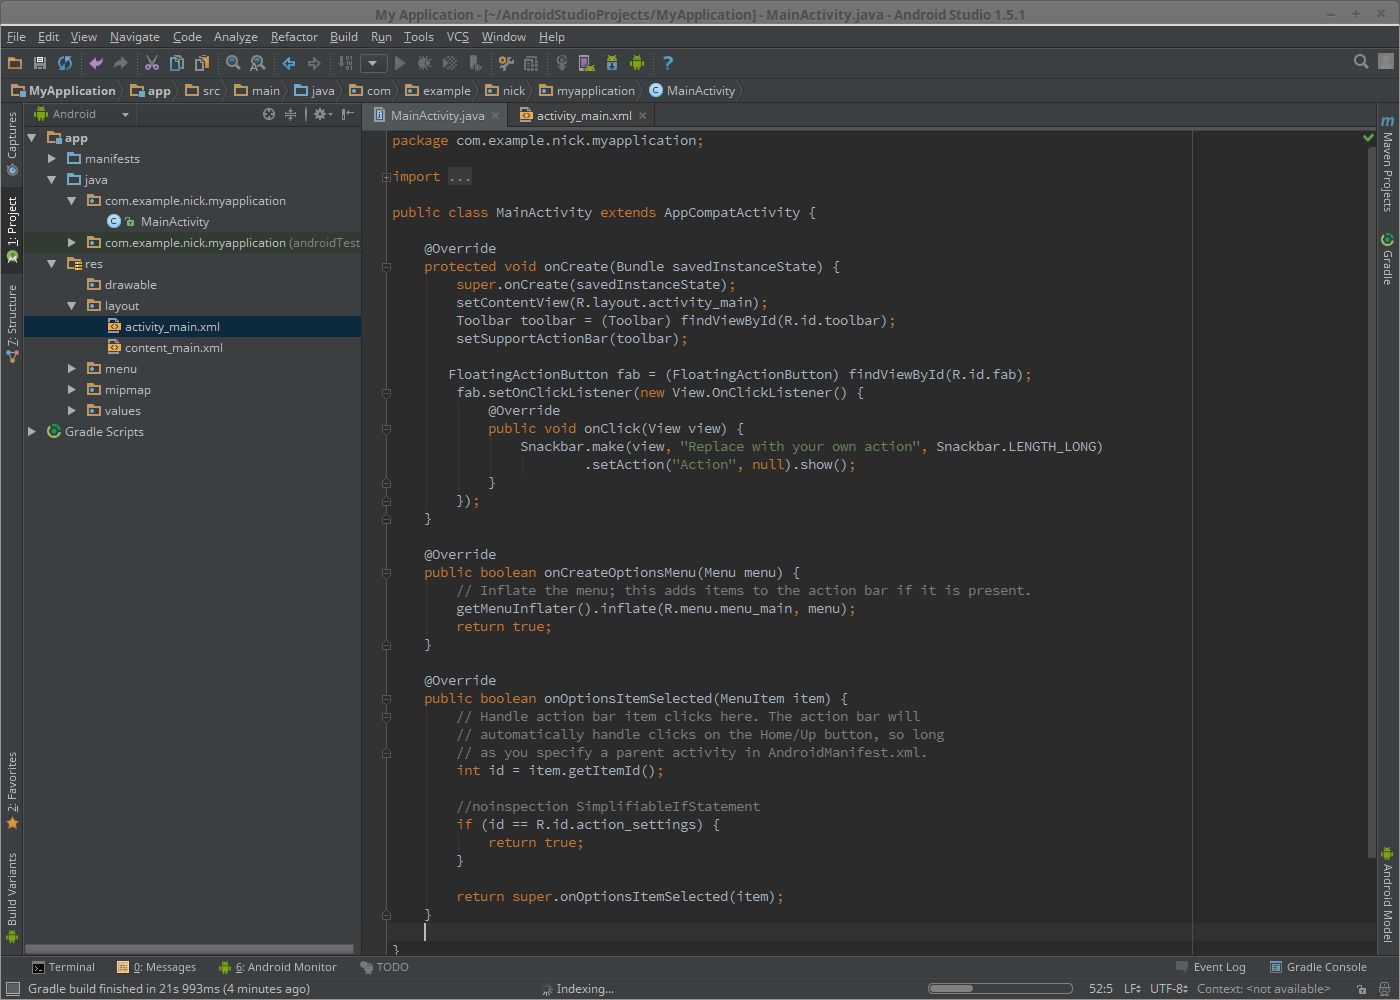1400x1000 pixels.
Task: Open a project with the folder icon
Action: [x=15, y=63]
